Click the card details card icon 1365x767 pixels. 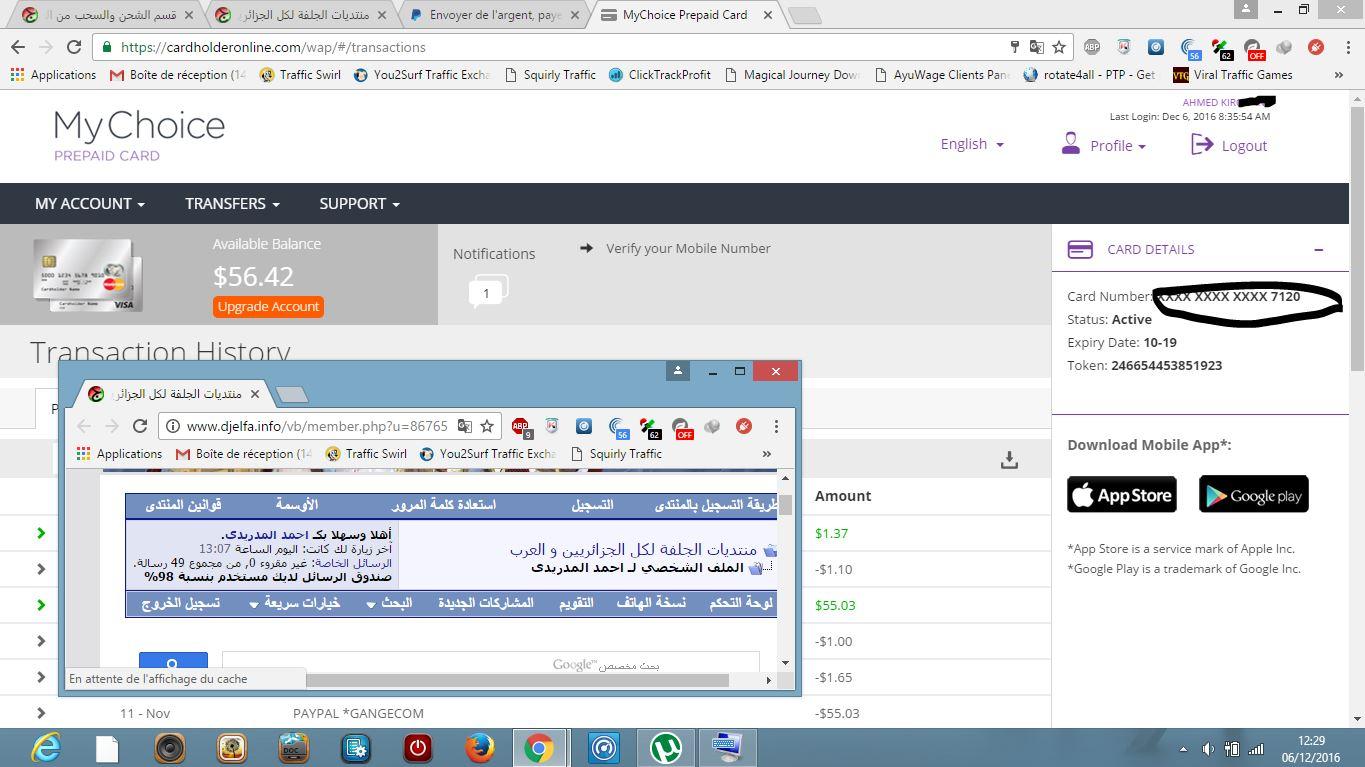[x=1080, y=250]
